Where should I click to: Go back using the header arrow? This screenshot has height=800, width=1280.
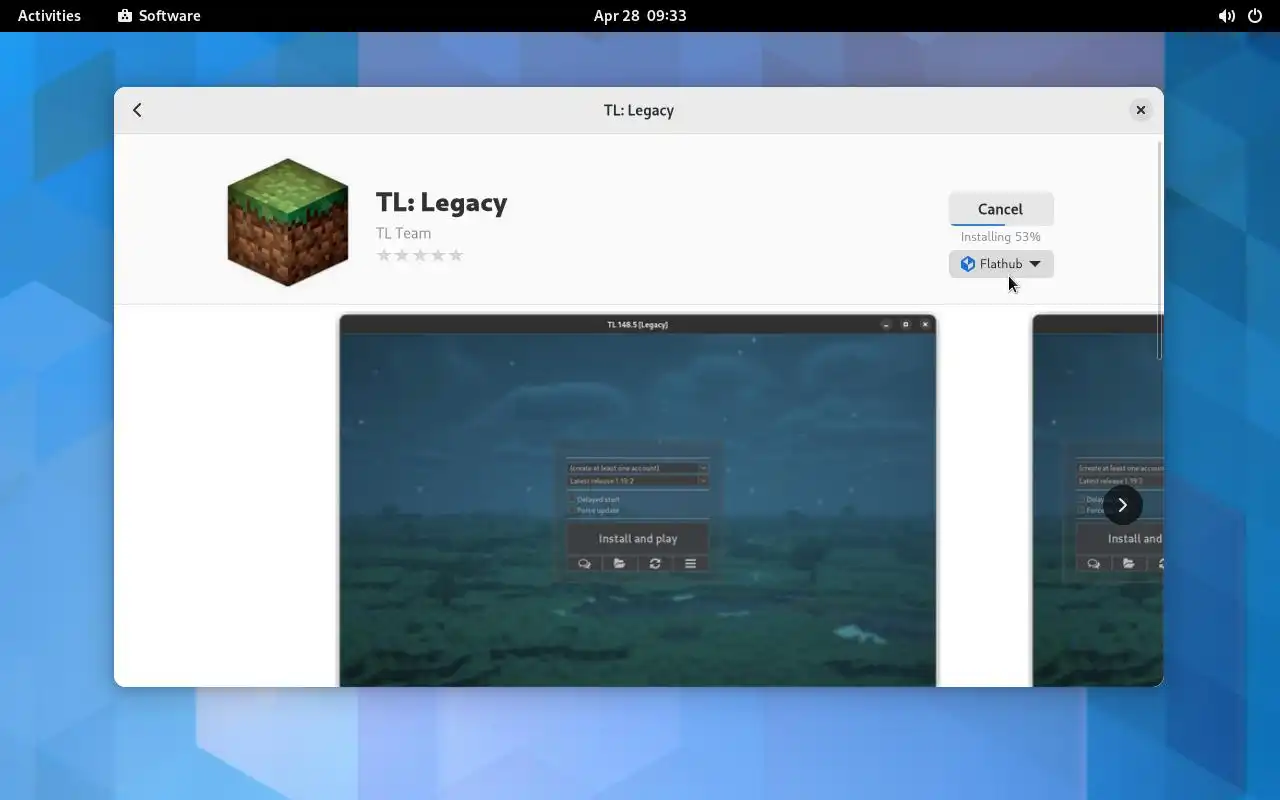pyautogui.click(x=137, y=110)
